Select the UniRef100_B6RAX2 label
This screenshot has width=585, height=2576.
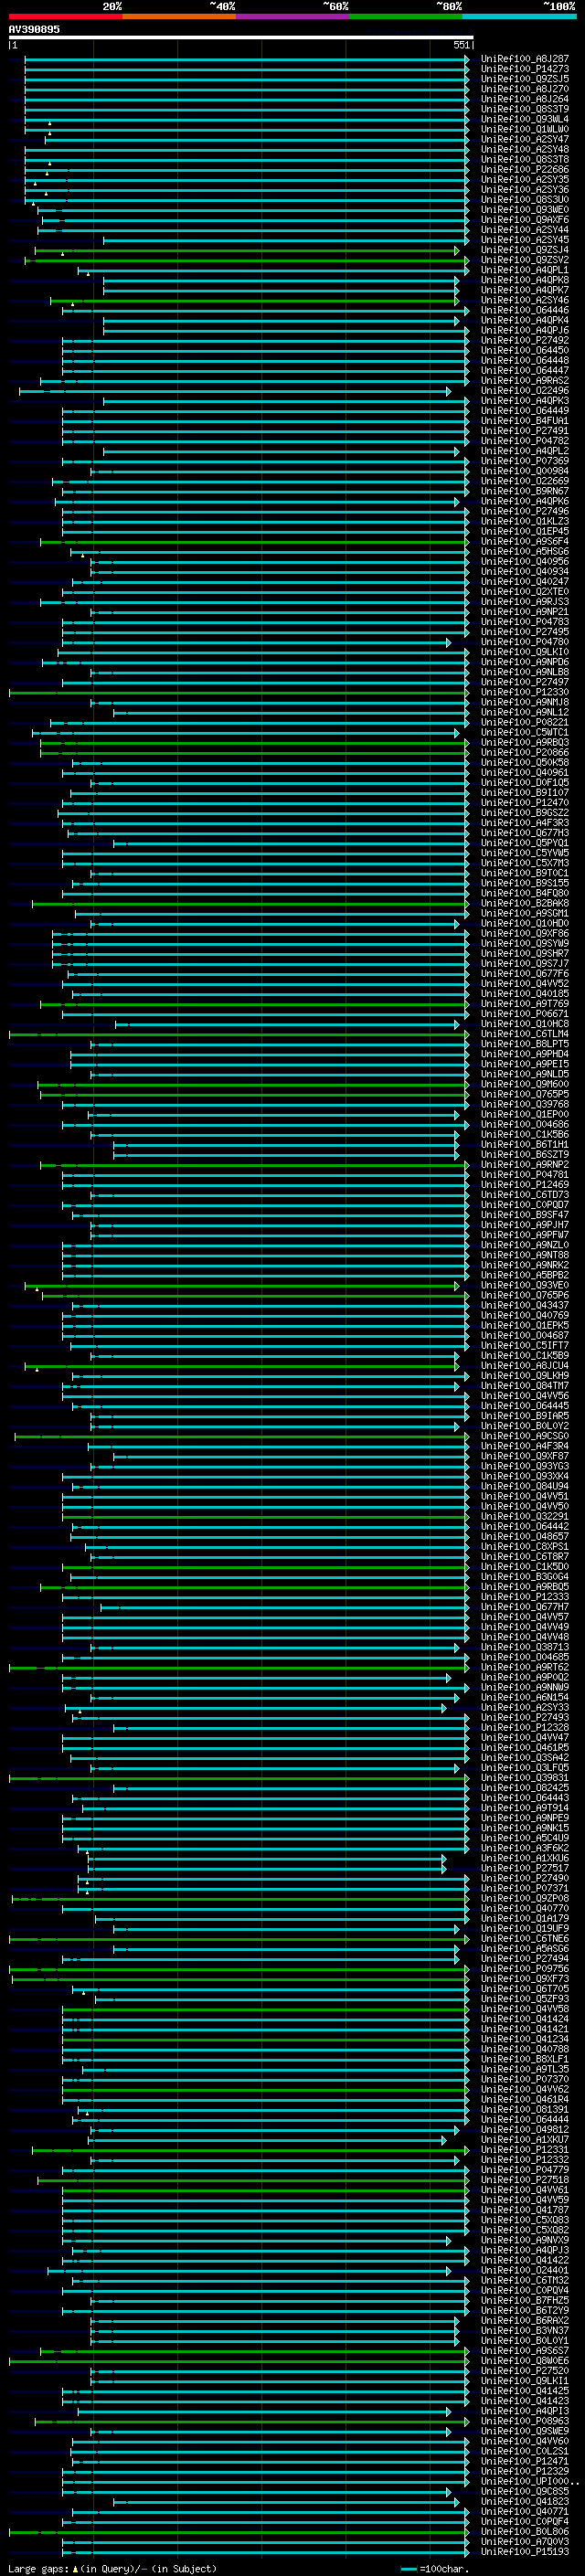[x=525, y=2321]
